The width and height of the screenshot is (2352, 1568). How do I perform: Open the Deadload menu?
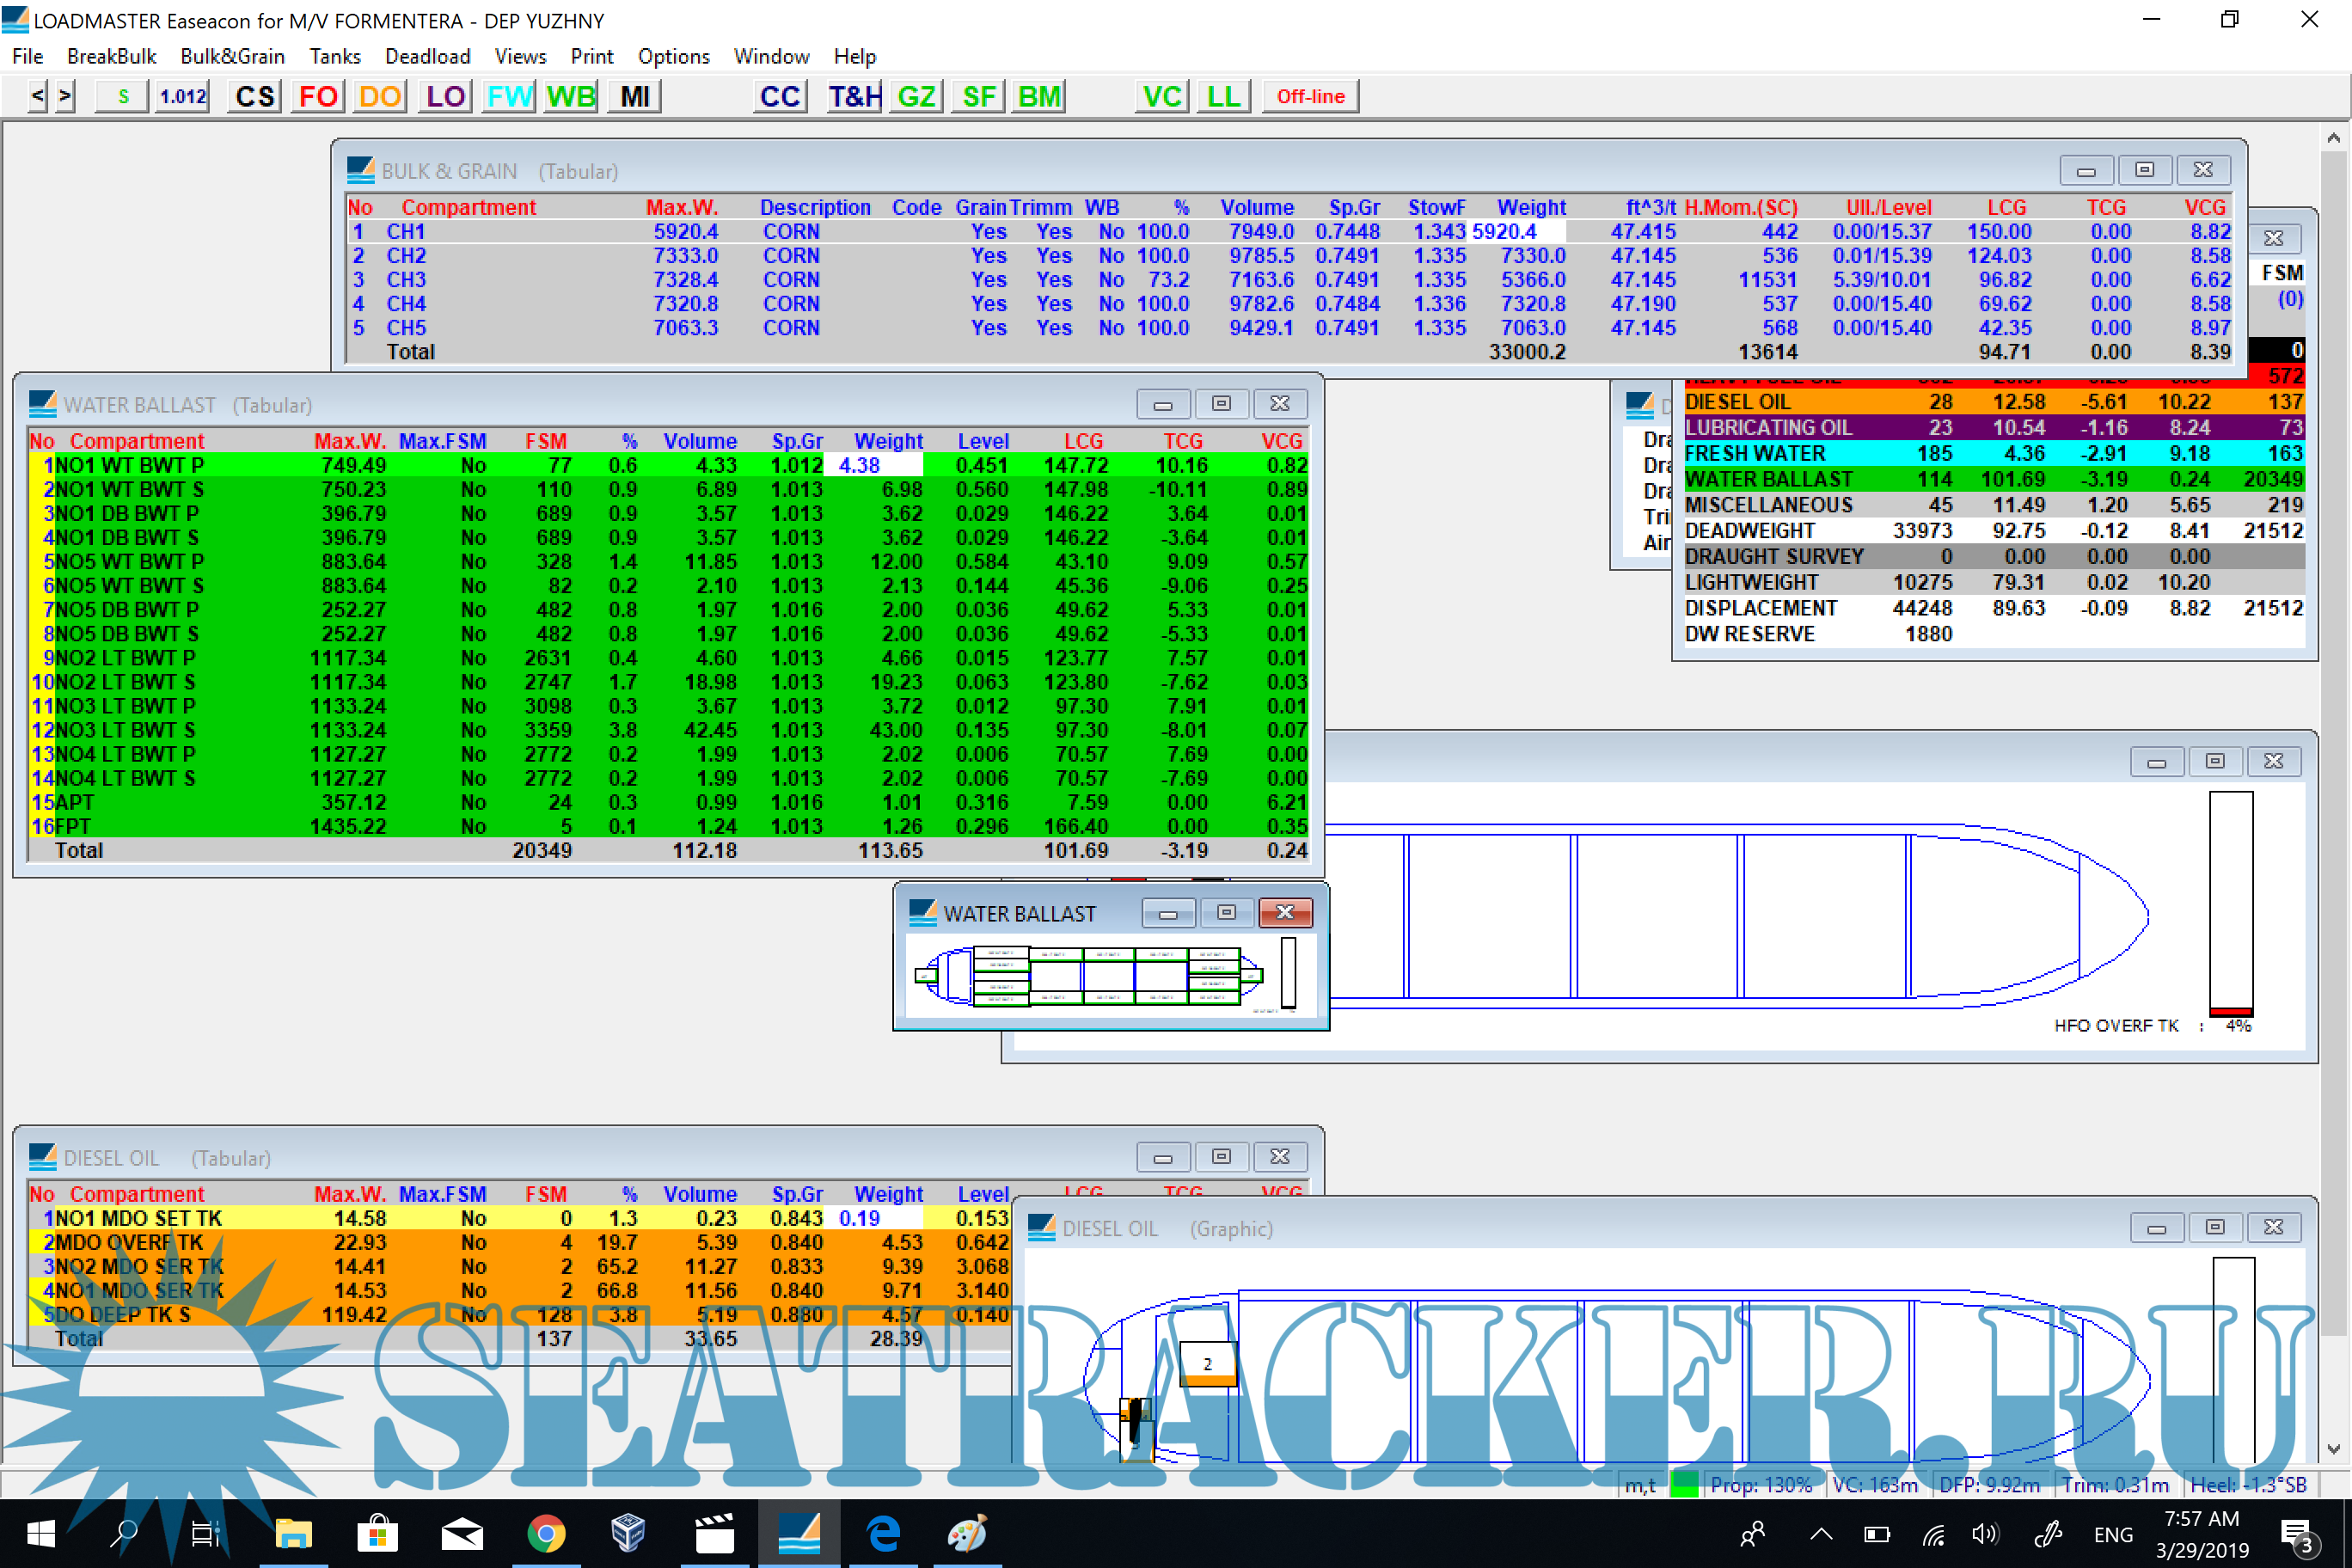pos(427,56)
